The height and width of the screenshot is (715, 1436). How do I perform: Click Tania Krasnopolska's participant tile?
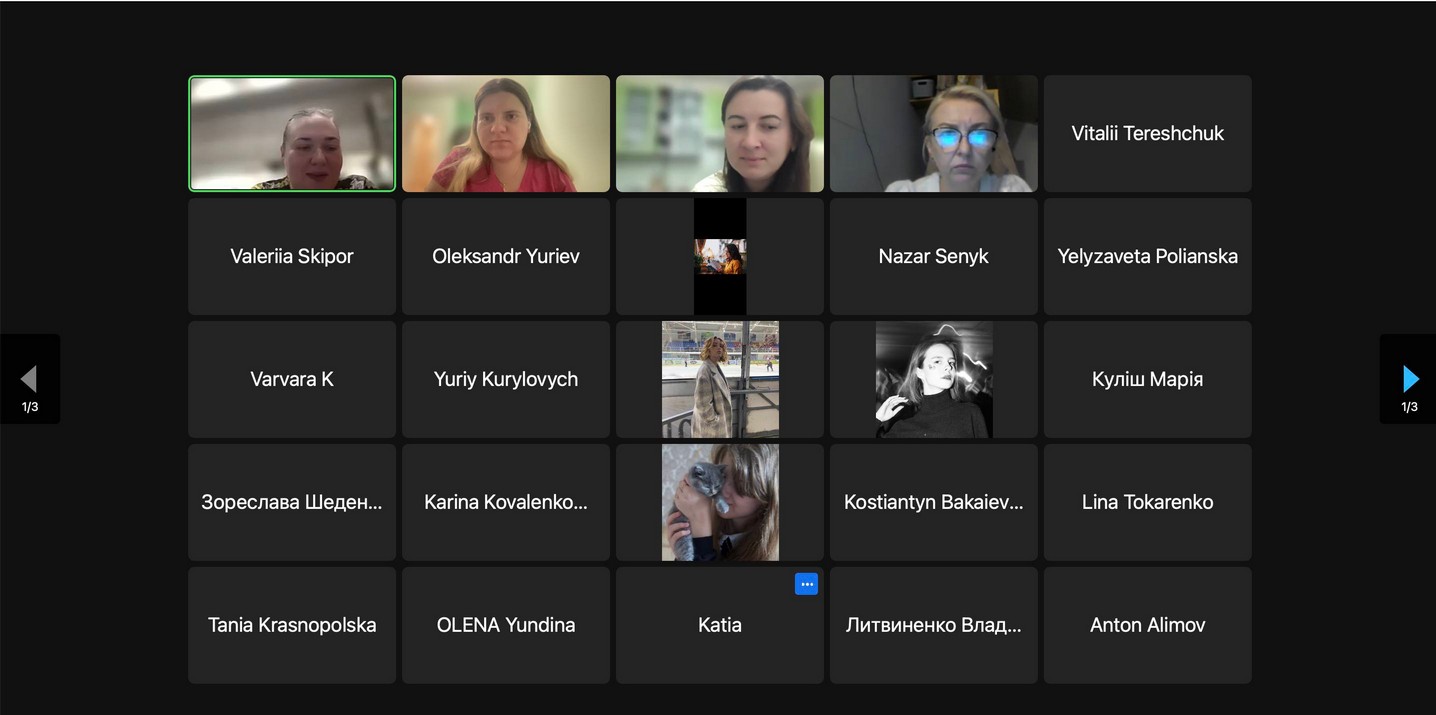[x=292, y=625]
